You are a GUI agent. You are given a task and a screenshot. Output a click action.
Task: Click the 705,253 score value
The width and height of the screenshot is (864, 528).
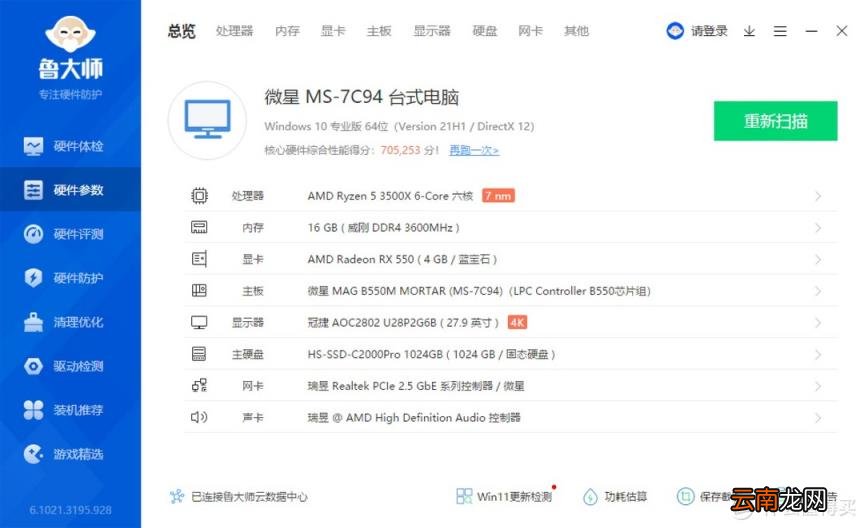coord(400,150)
